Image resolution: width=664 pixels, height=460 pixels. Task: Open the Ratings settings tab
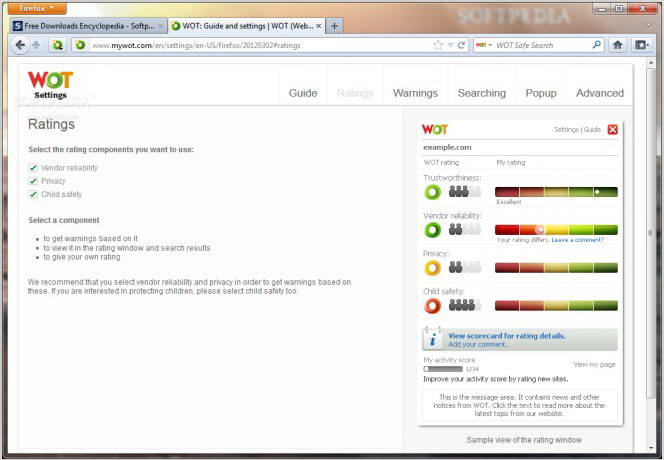(355, 93)
